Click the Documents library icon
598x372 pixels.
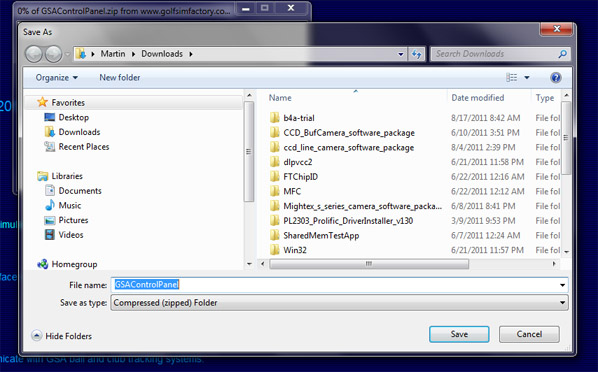tap(50, 190)
